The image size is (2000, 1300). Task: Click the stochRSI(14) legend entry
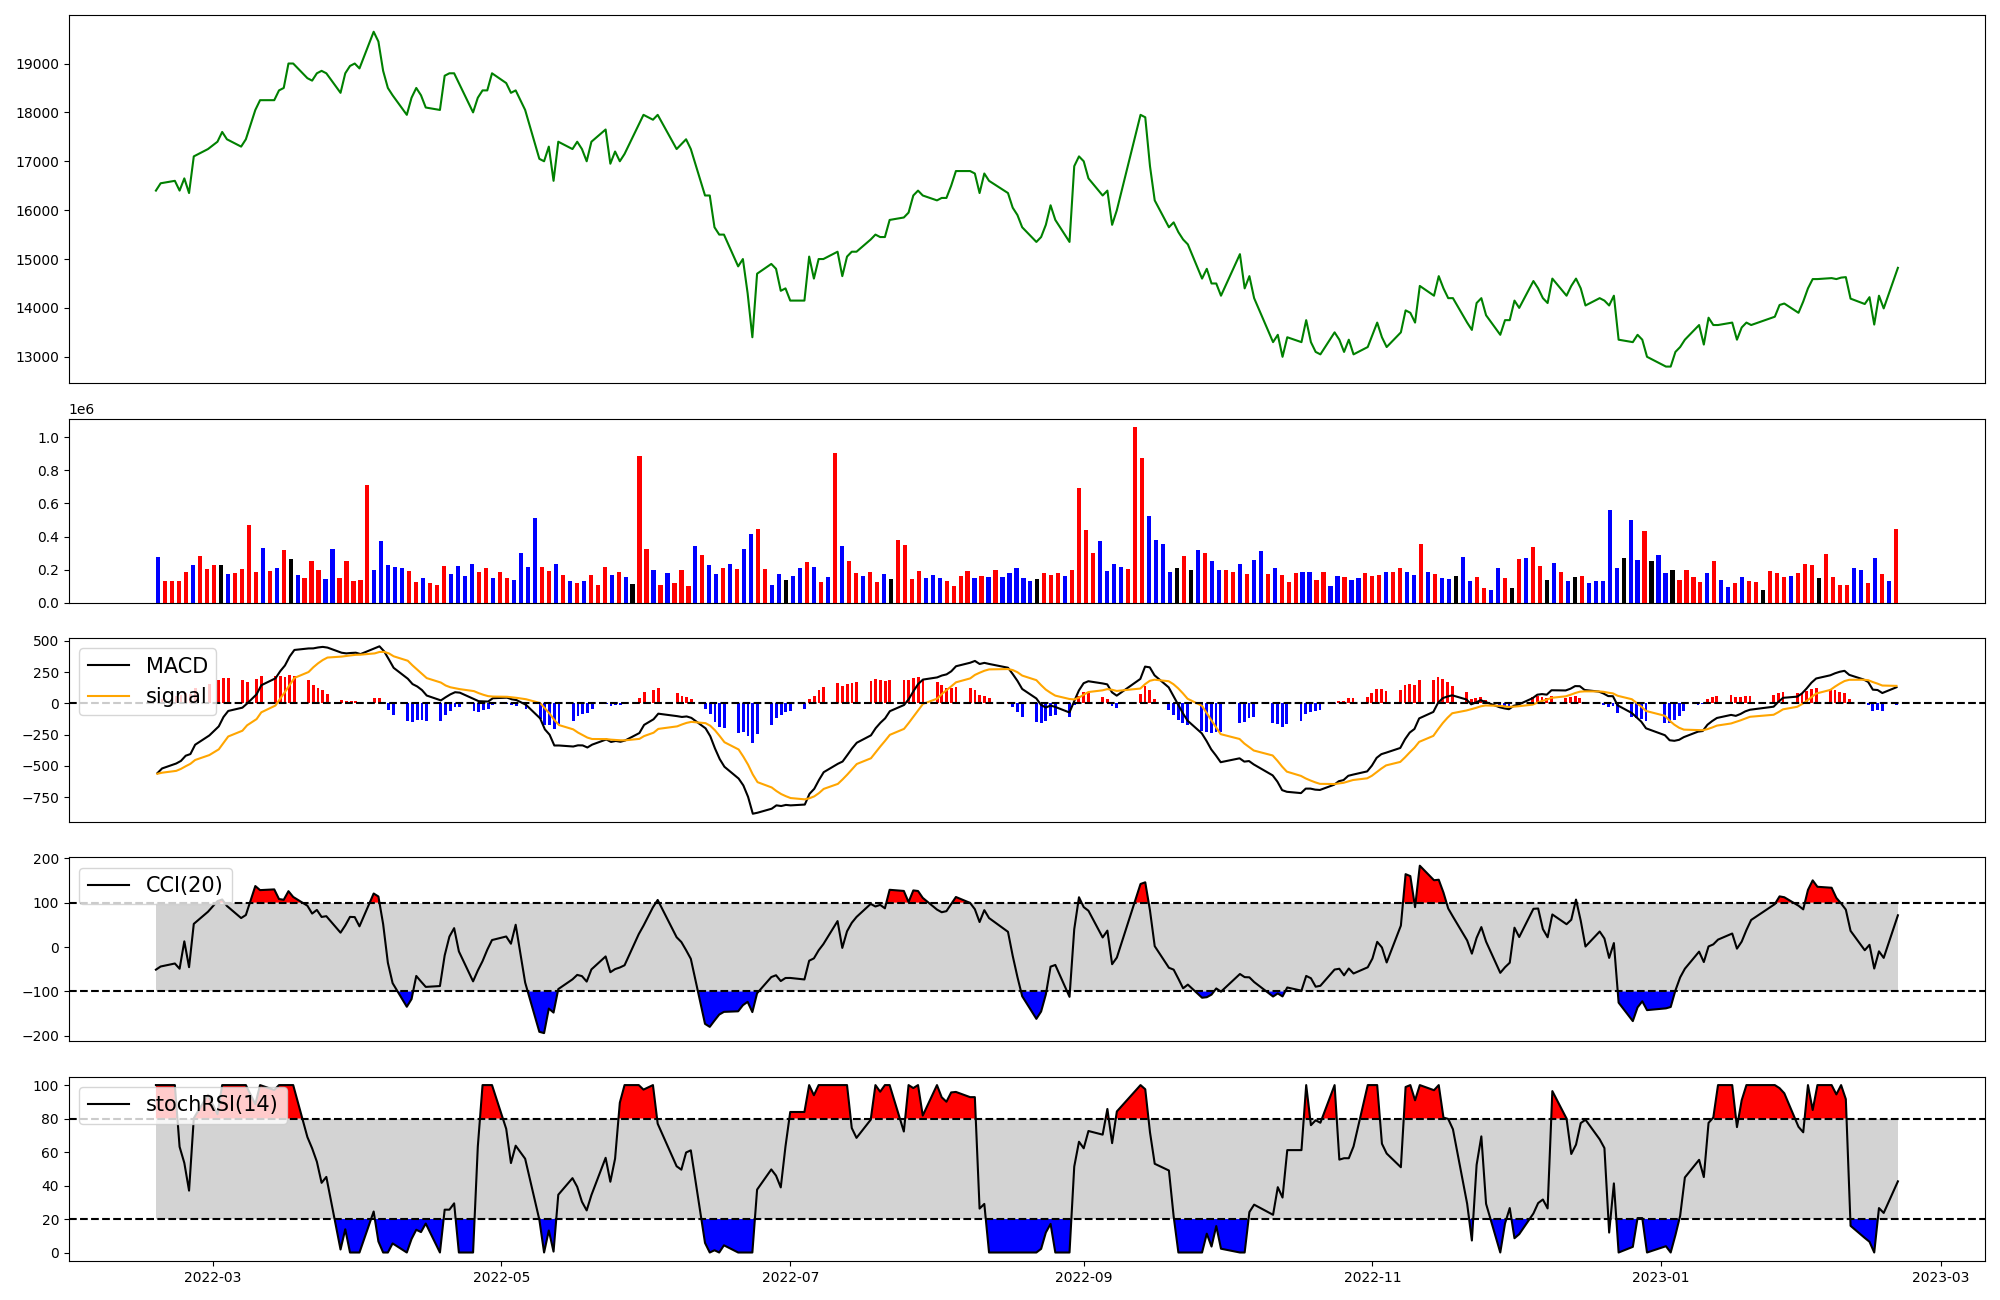(x=211, y=1104)
